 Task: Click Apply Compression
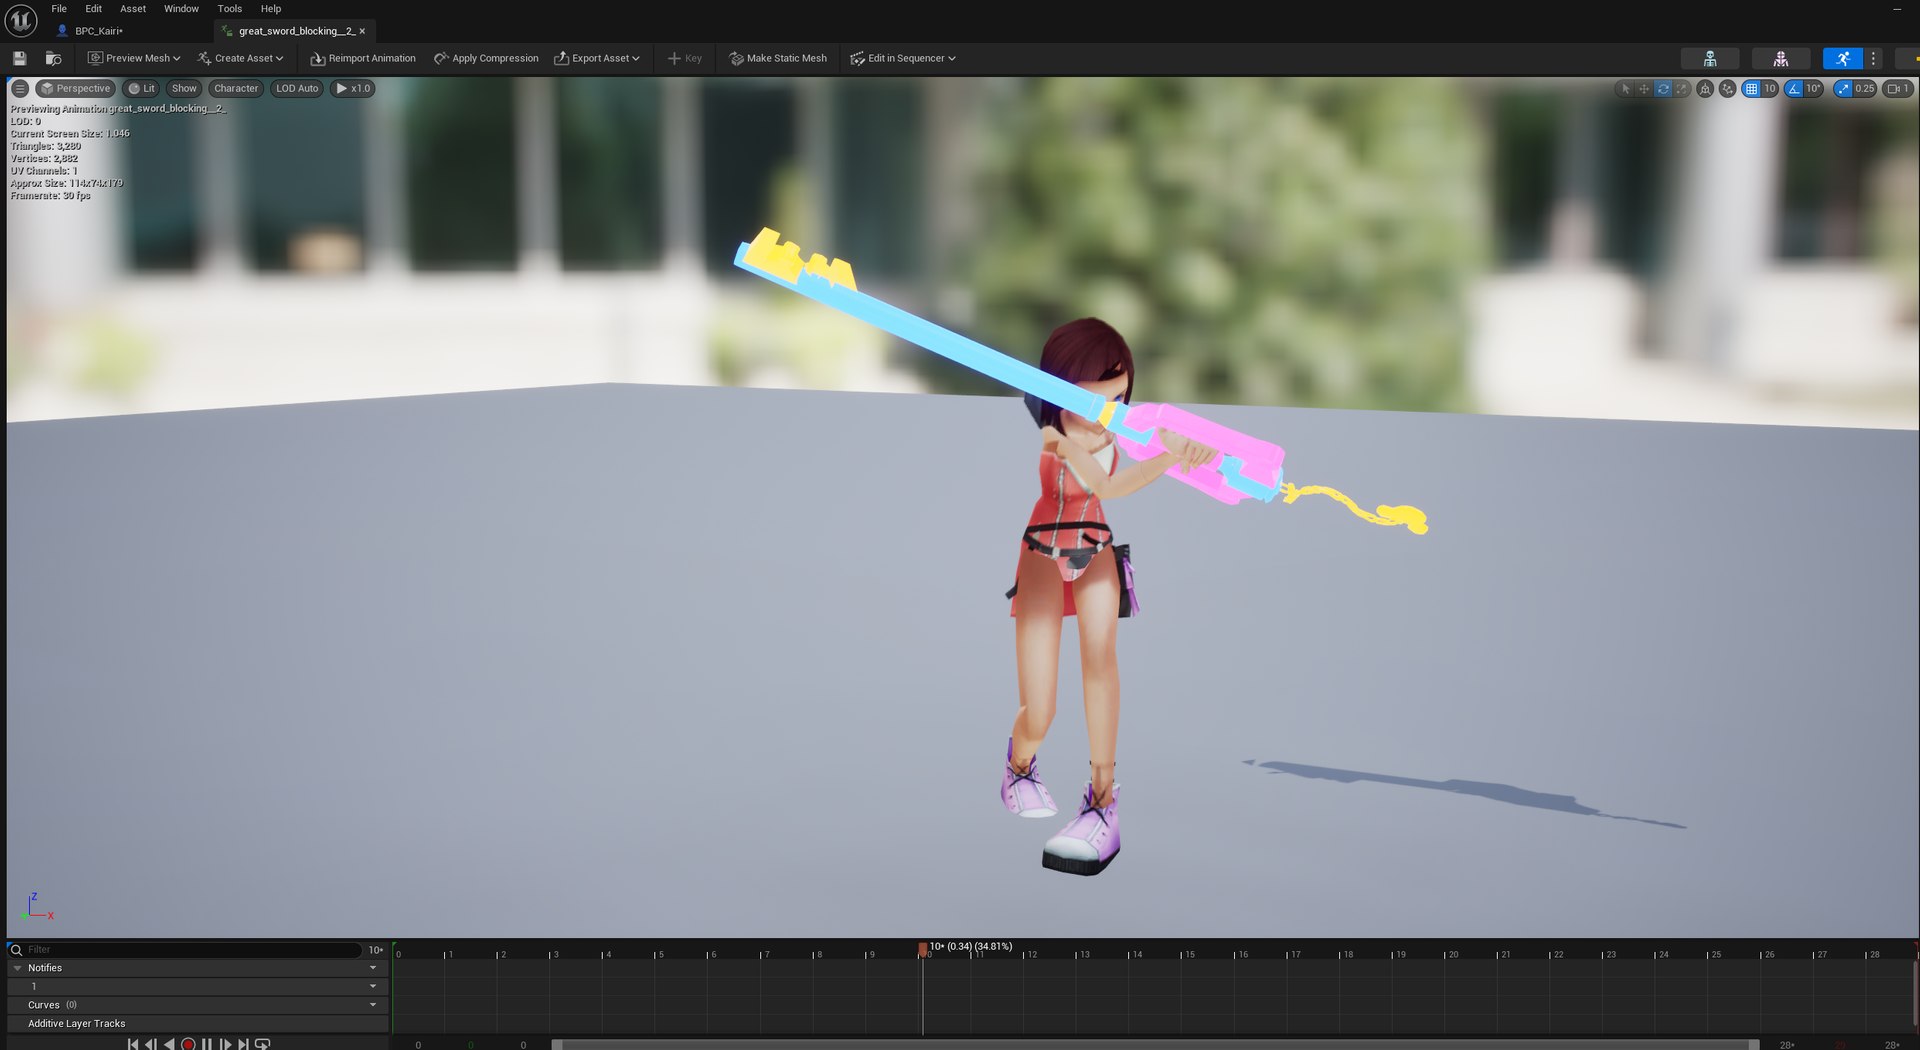point(486,58)
